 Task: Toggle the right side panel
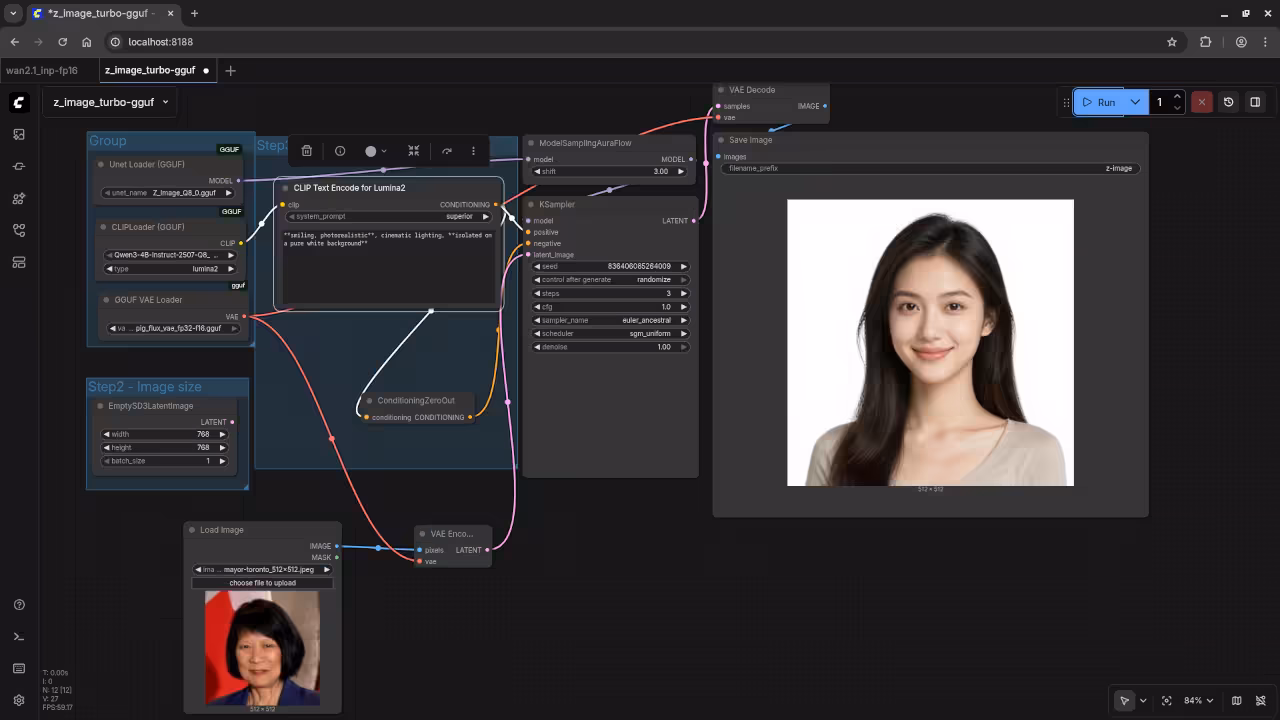click(x=1255, y=102)
